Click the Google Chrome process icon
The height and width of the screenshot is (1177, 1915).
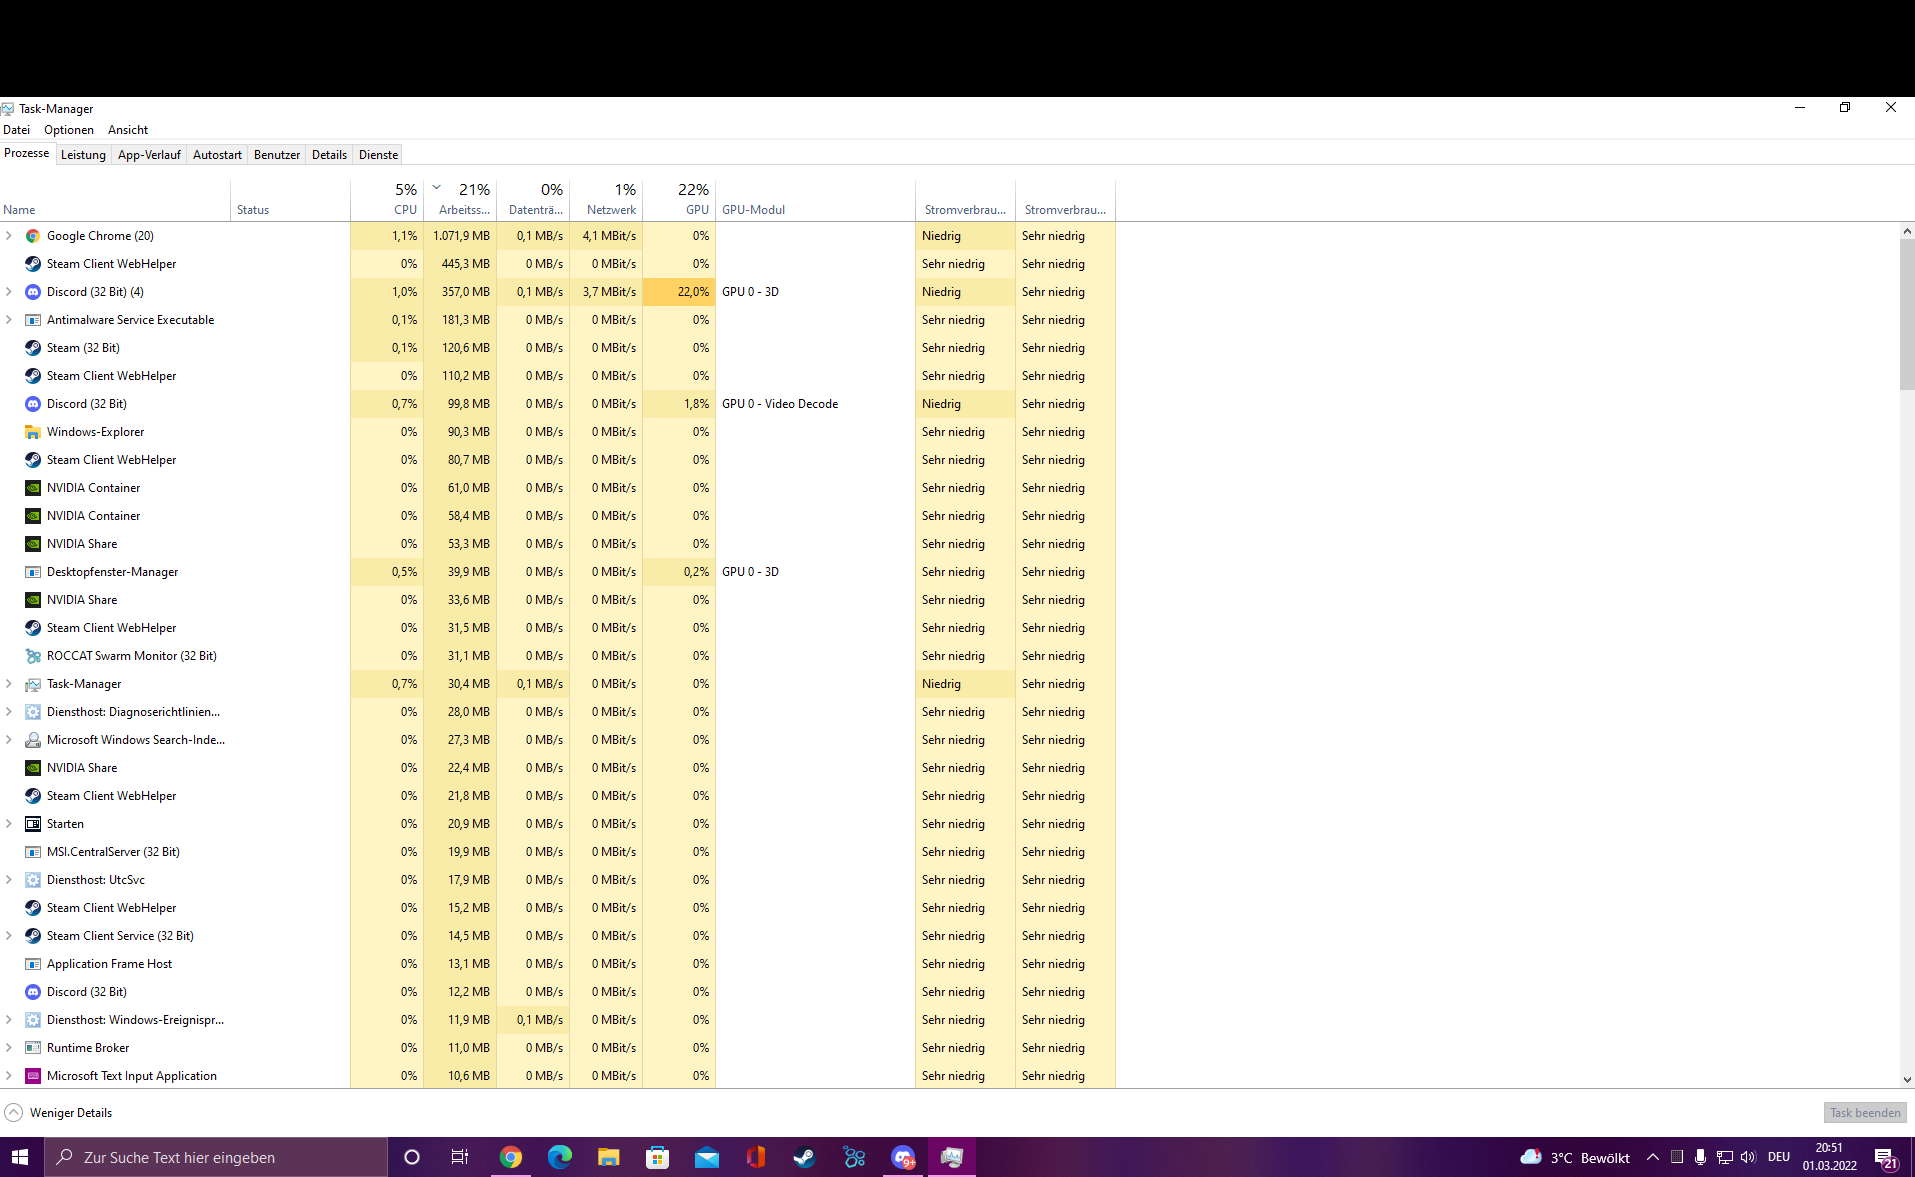pyautogui.click(x=33, y=236)
